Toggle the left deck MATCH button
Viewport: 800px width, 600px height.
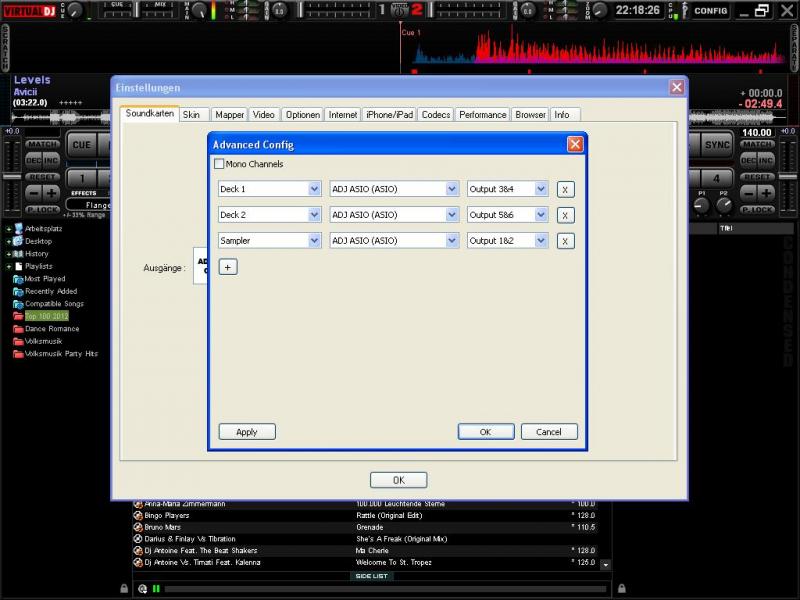pos(43,144)
